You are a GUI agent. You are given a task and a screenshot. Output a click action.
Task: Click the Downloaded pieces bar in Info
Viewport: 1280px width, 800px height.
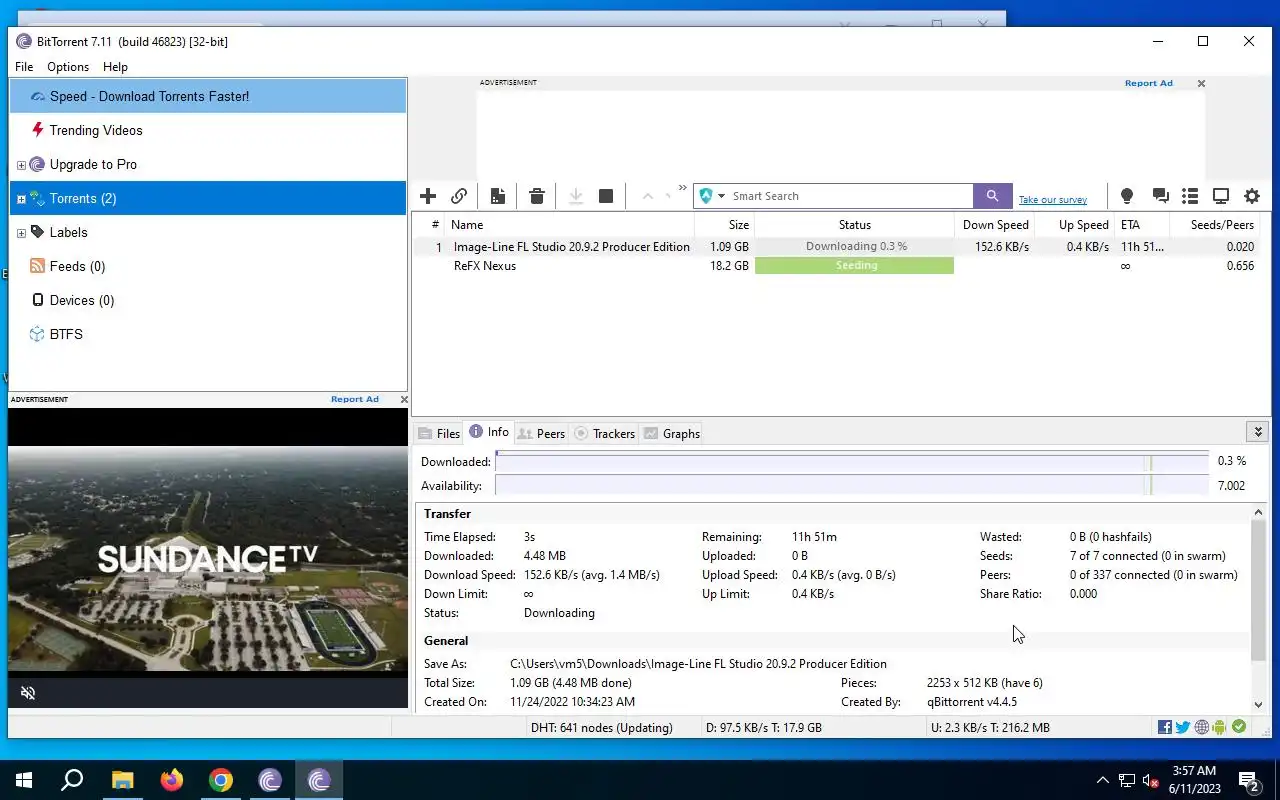click(852, 462)
